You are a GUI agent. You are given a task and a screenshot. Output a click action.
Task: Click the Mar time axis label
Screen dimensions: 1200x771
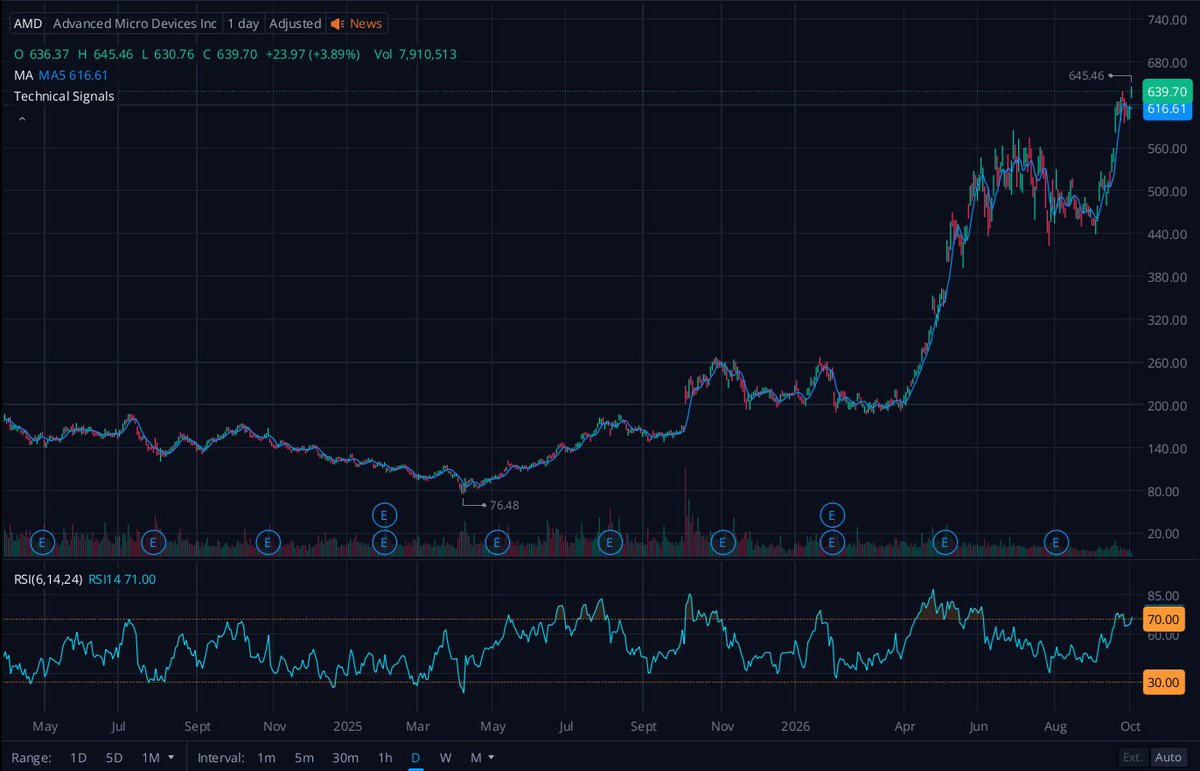coord(417,725)
